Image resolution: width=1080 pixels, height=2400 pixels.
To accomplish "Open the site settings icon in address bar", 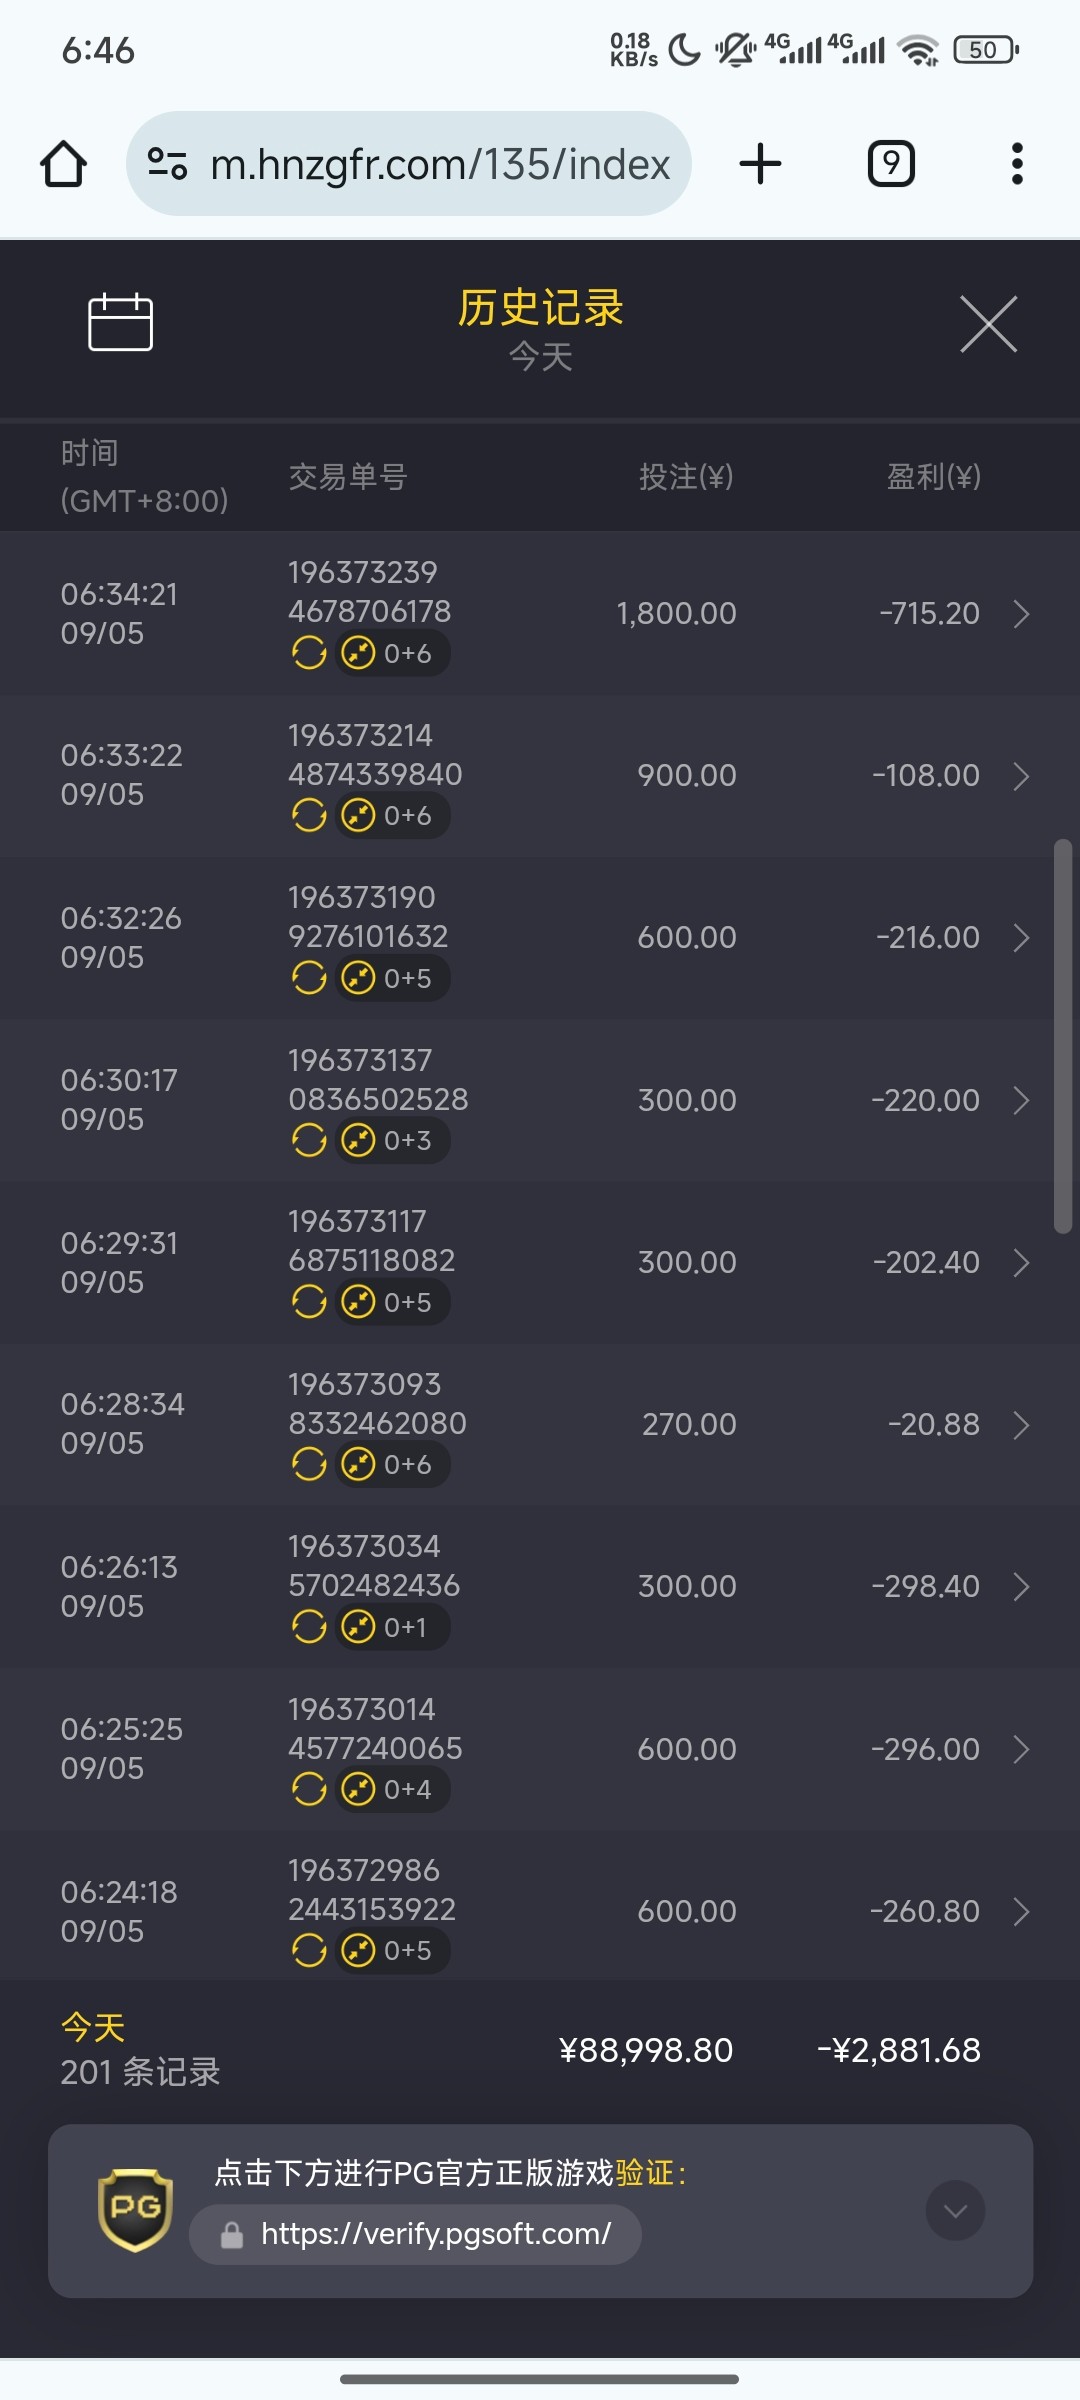I will pos(167,164).
